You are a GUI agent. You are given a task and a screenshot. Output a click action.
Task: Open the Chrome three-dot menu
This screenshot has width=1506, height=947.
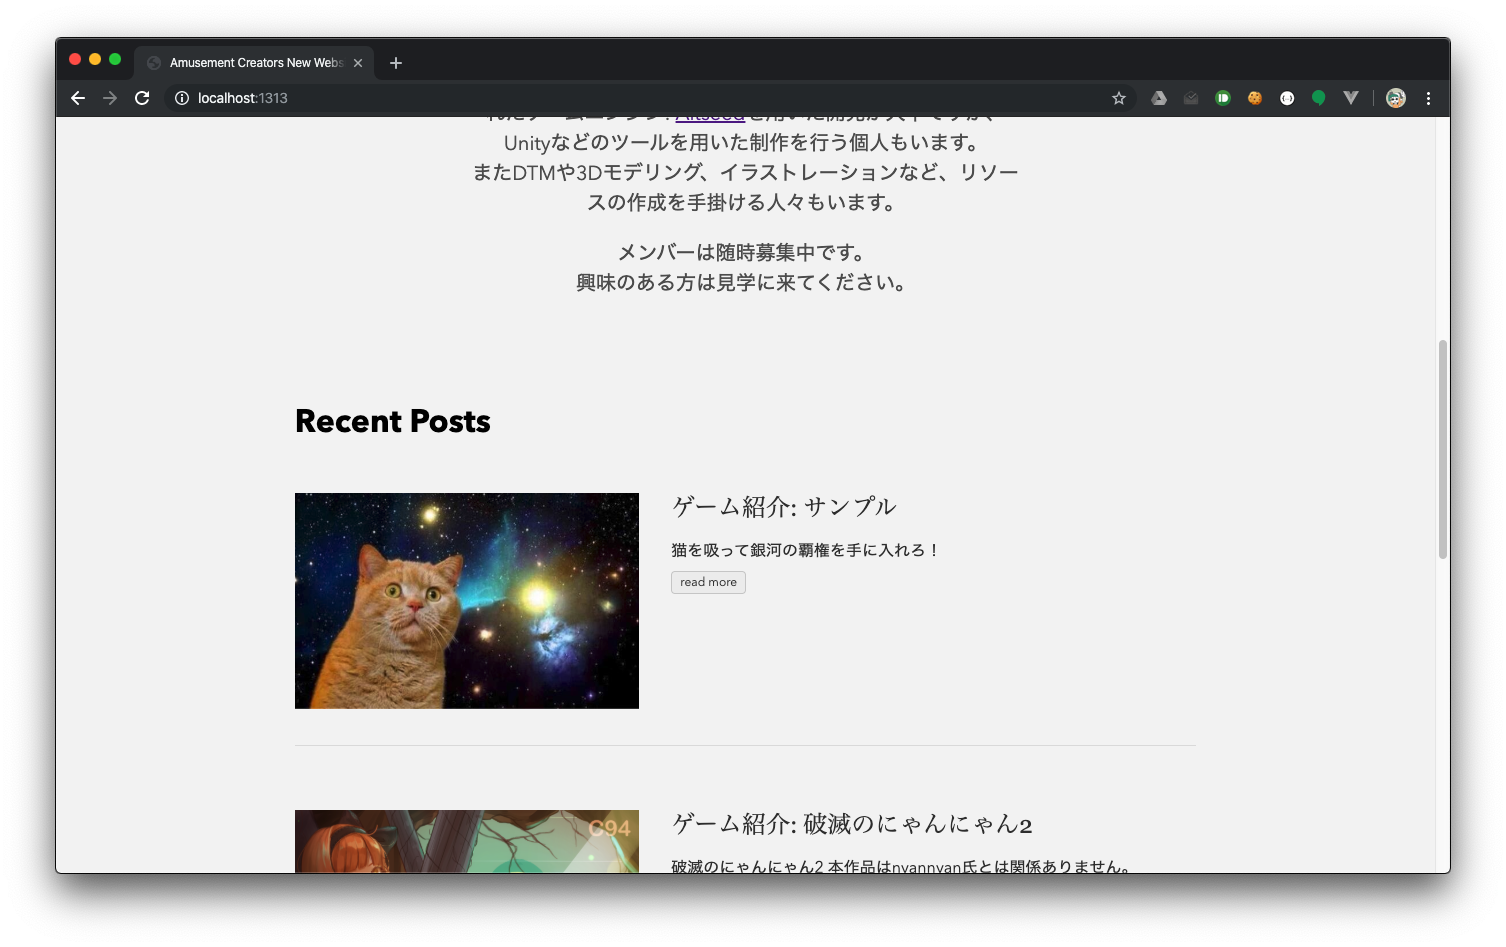[x=1428, y=98]
